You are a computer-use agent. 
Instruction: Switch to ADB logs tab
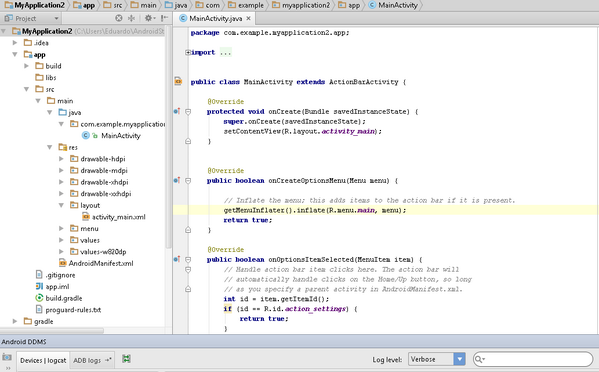click(x=91, y=360)
